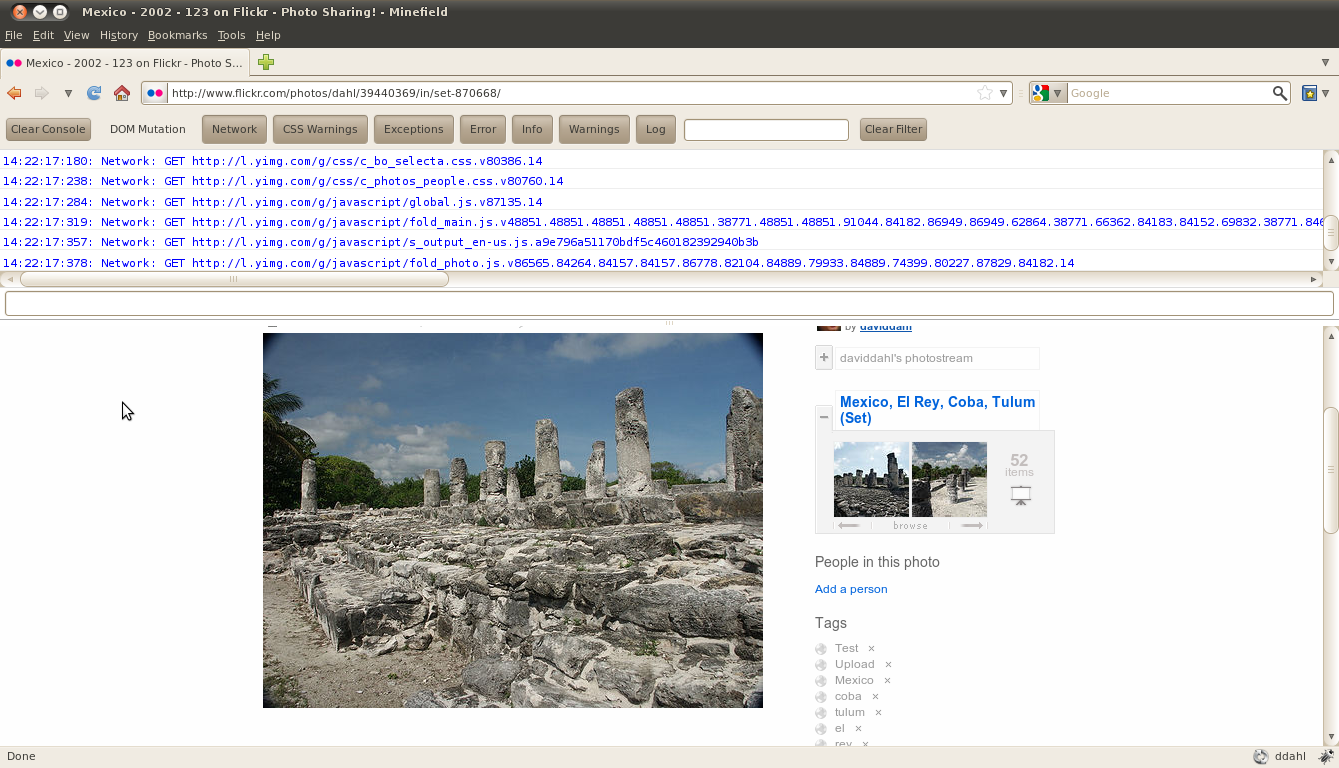Screen dimensions: 1339x768
Task: Go to the browser Home page
Action: tap(122, 93)
